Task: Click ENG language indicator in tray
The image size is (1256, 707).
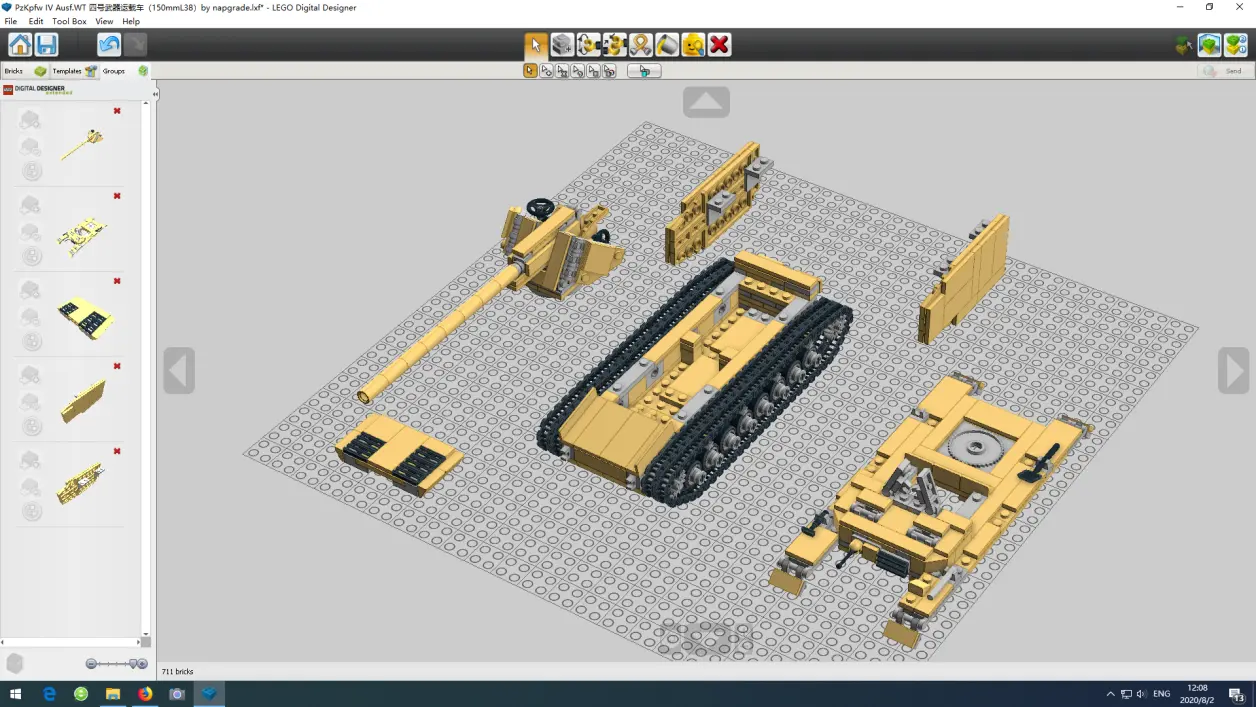Action: pyautogui.click(x=1161, y=694)
